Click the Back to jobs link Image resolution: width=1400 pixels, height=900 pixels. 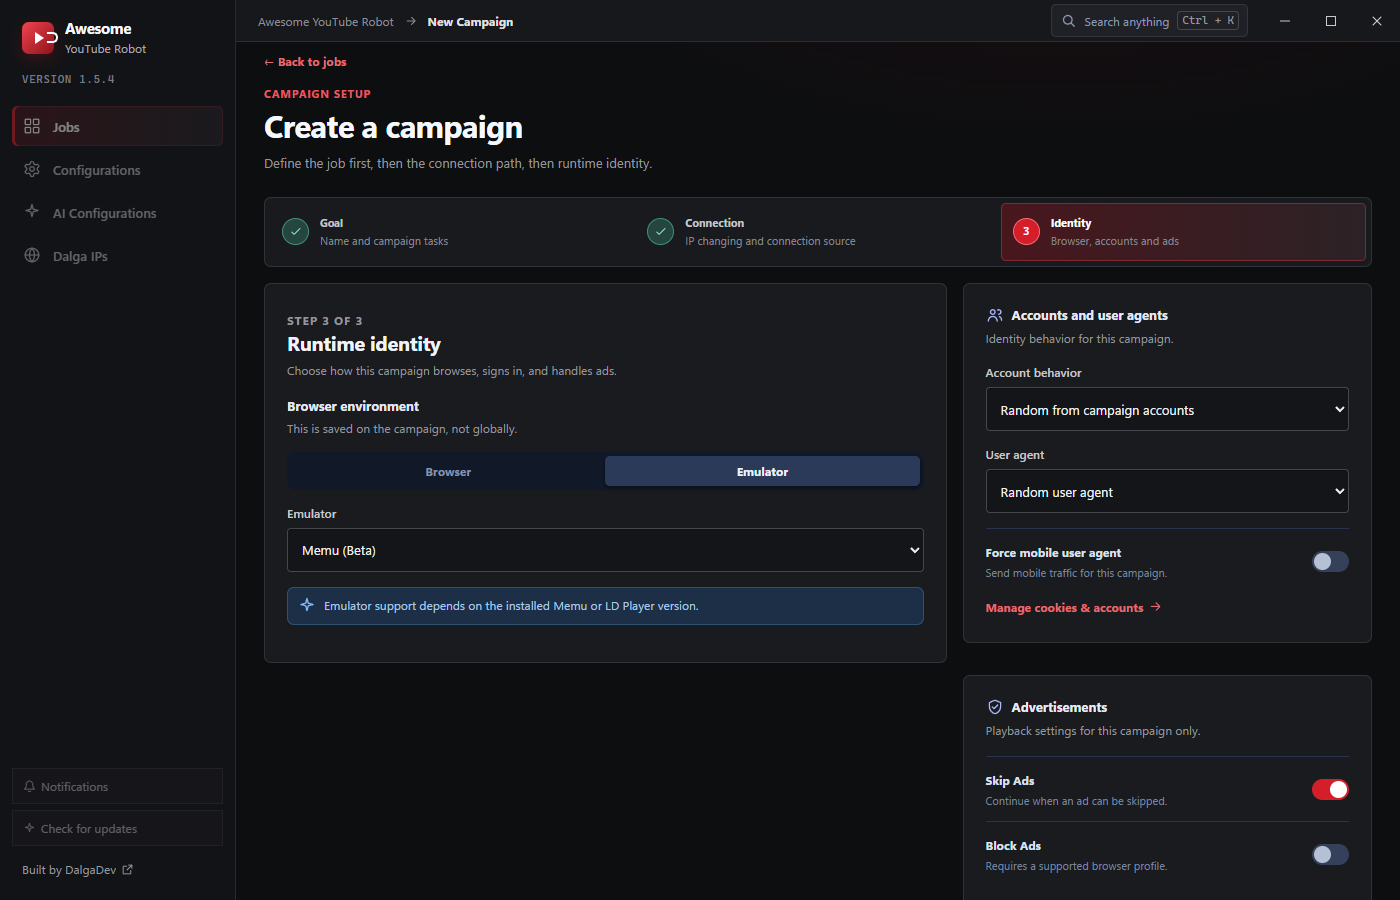pyautogui.click(x=305, y=62)
